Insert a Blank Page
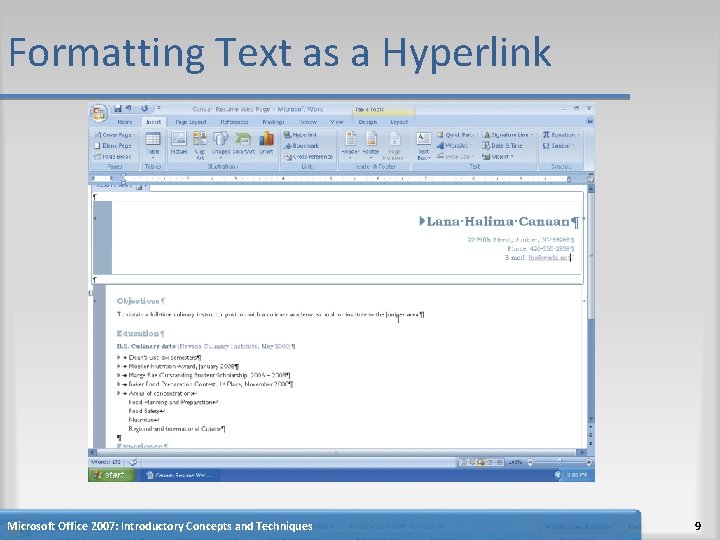Image resolution: width=720 pixels, height=540 pixels. (x=113, y=146)
